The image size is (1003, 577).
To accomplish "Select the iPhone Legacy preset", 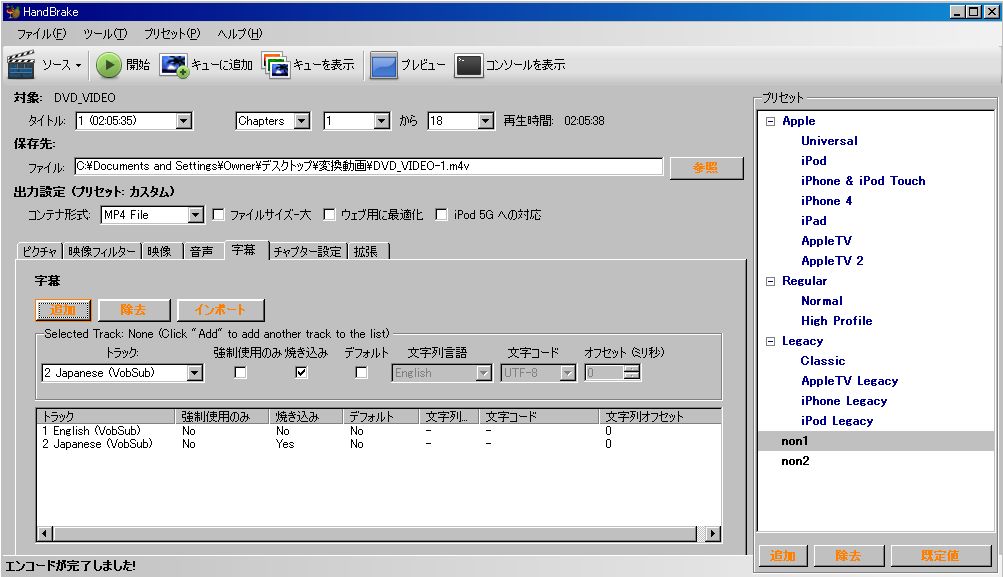I will click(844, 400).
